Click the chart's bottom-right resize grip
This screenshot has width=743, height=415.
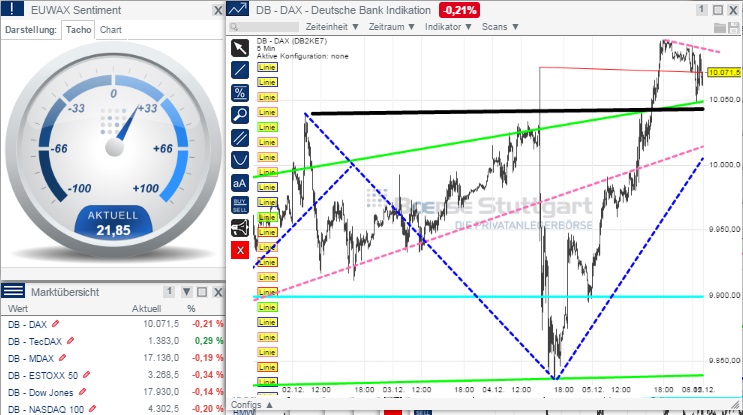pos(736,404)
